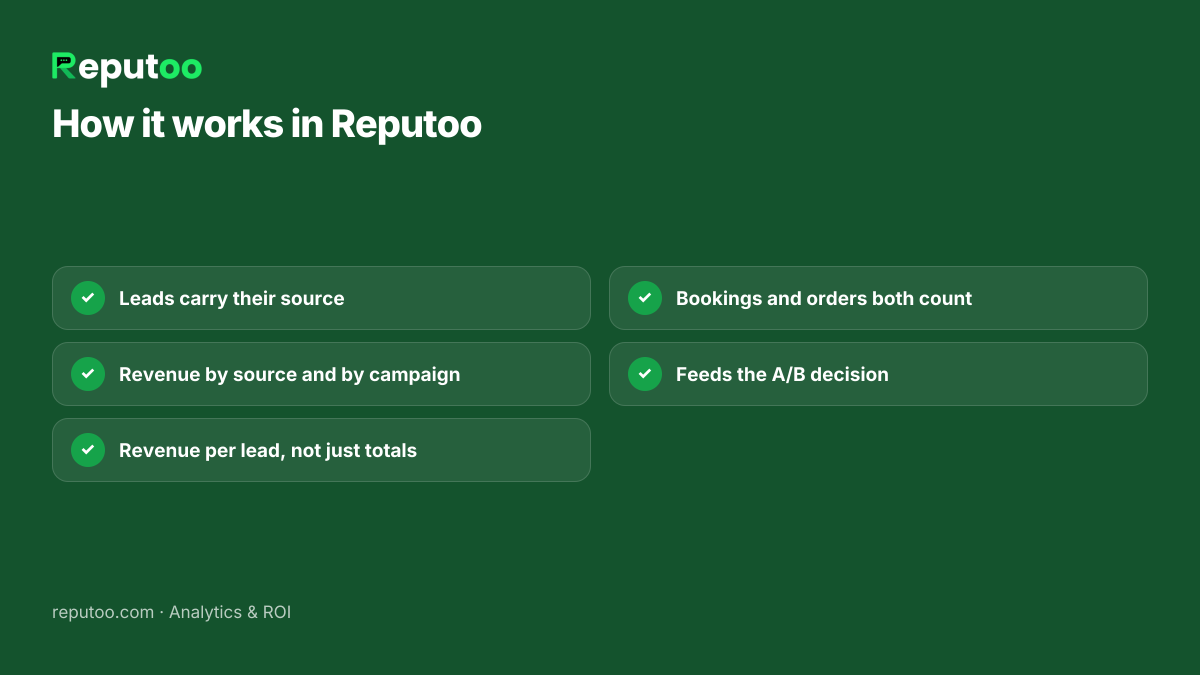1200x675 pixels.
Task: Select the text Revenue by source and by campaign
Action: (290, 375)
